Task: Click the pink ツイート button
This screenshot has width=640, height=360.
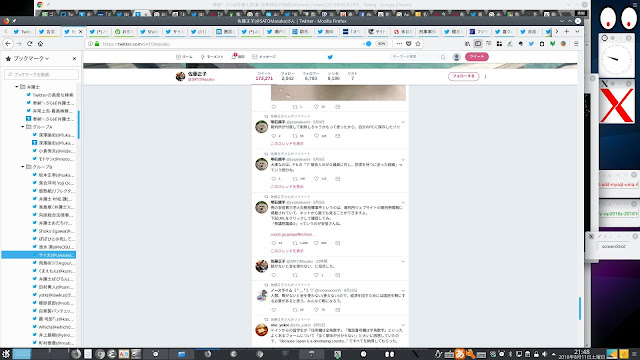Action: coord(477,57)
